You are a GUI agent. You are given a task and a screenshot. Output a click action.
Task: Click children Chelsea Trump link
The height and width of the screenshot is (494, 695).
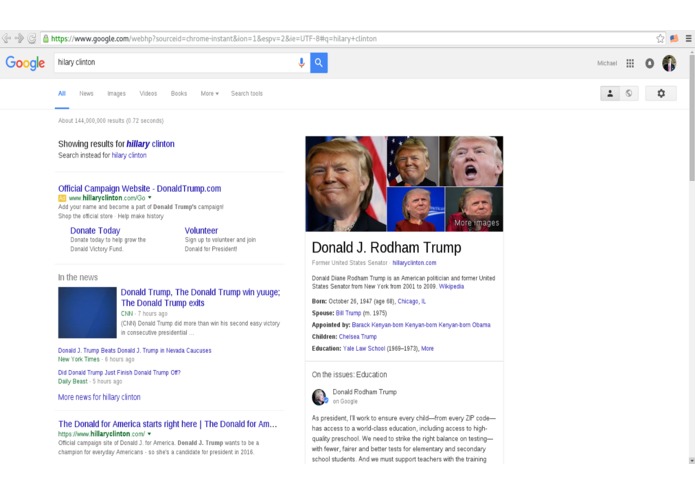[x=358, y=337]
